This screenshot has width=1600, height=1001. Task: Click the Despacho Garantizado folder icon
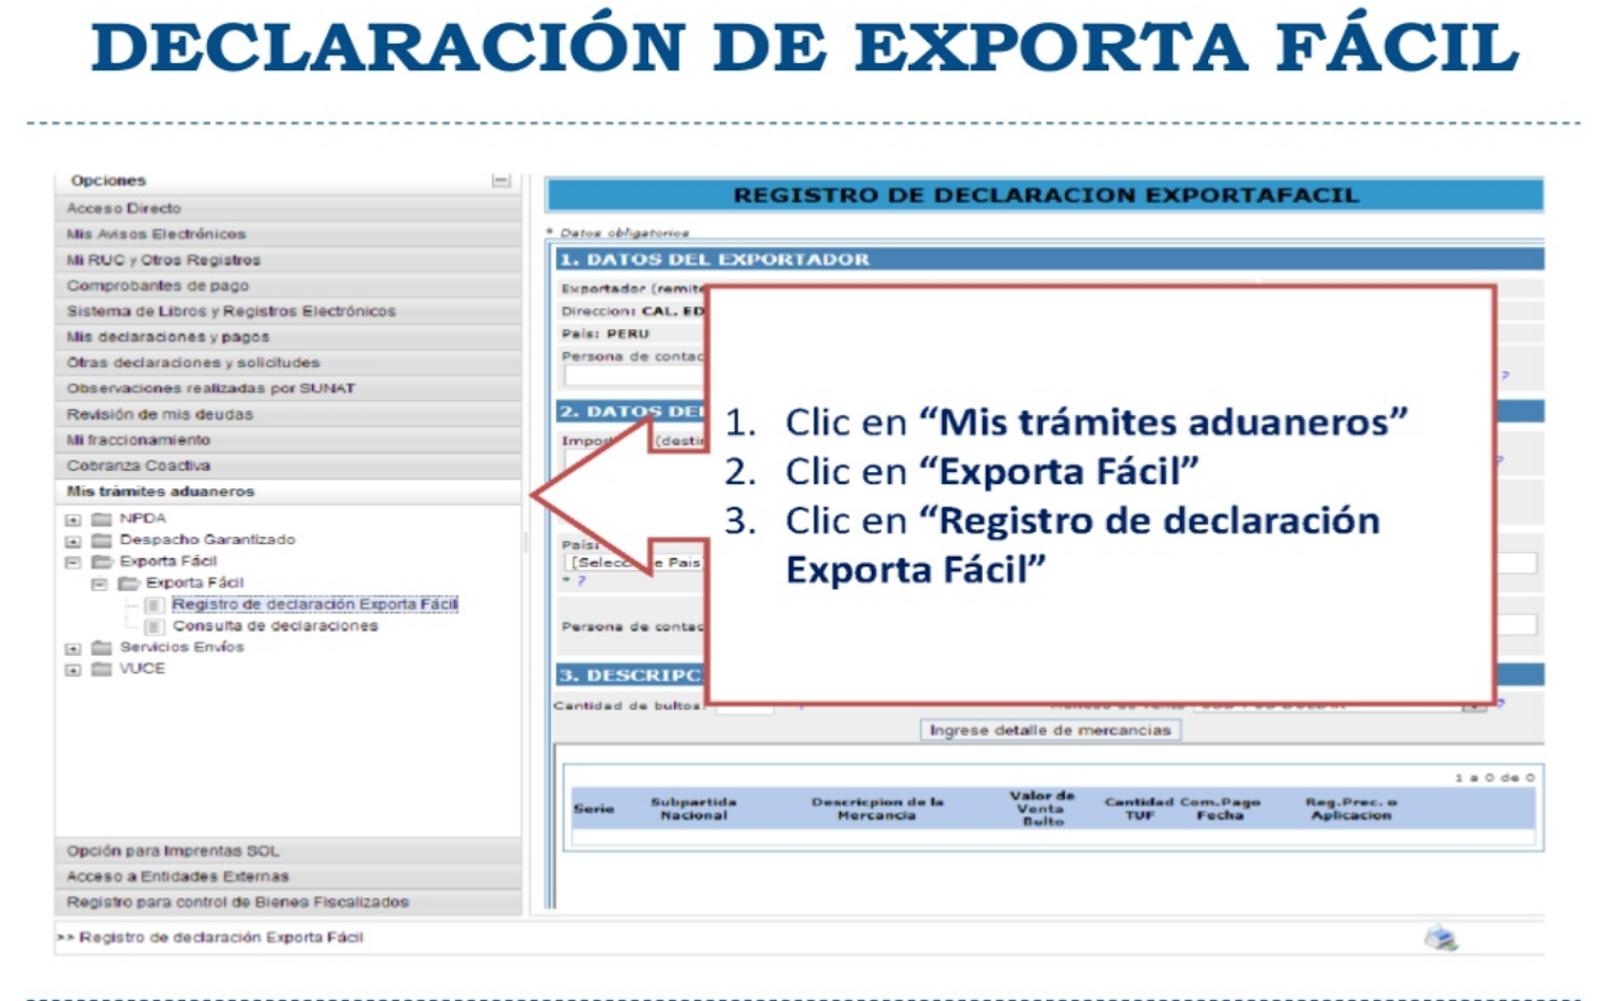coord(100,540)
